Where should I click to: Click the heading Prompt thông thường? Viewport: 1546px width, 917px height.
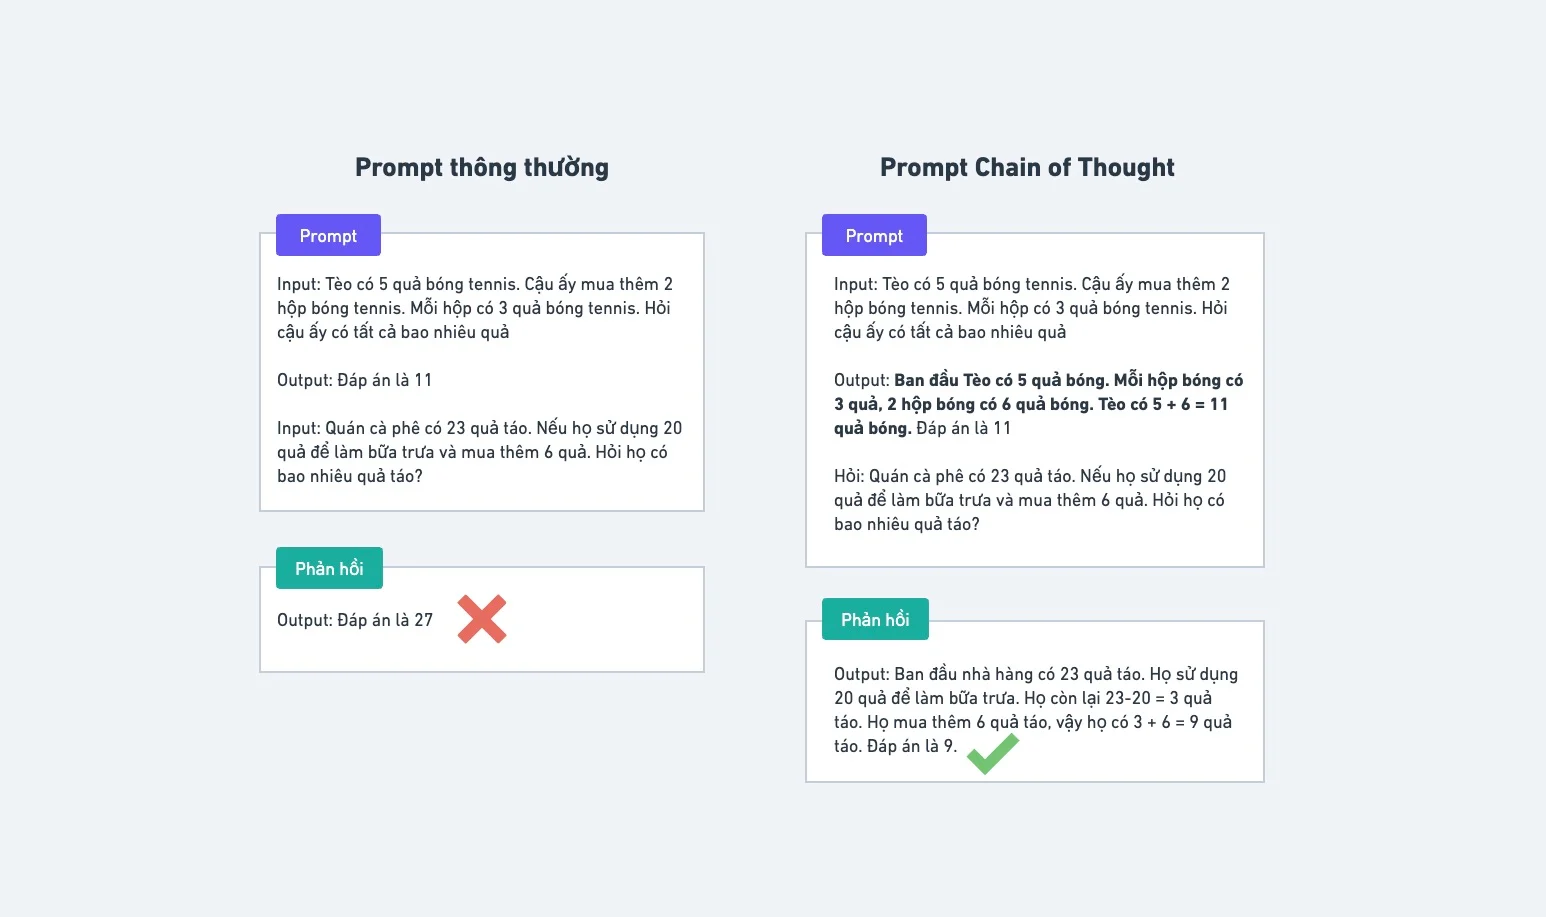(482, 167)
